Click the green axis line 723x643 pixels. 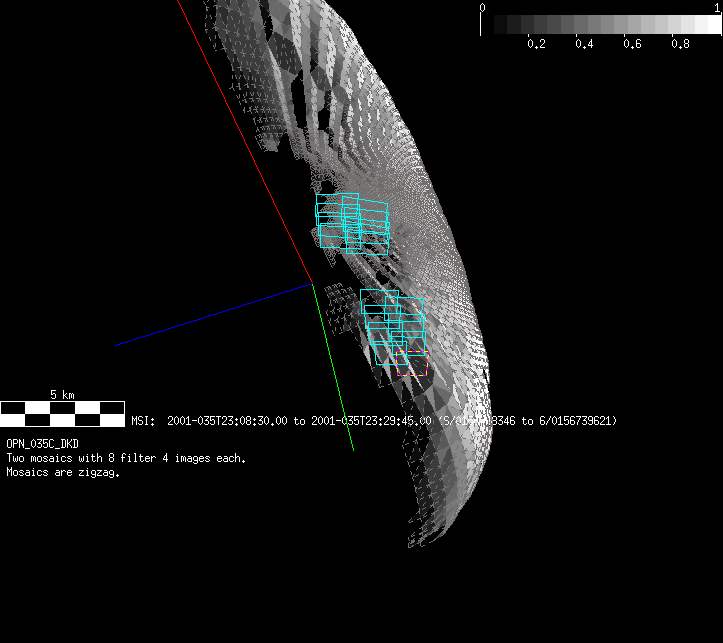333,367
